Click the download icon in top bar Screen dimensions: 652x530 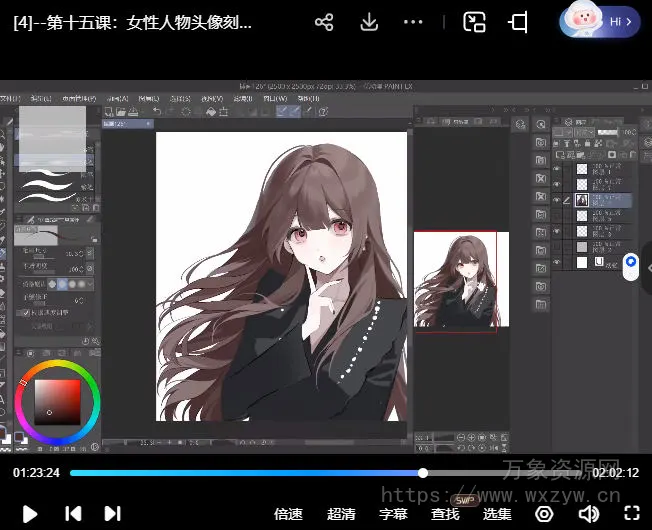[369, 22]
